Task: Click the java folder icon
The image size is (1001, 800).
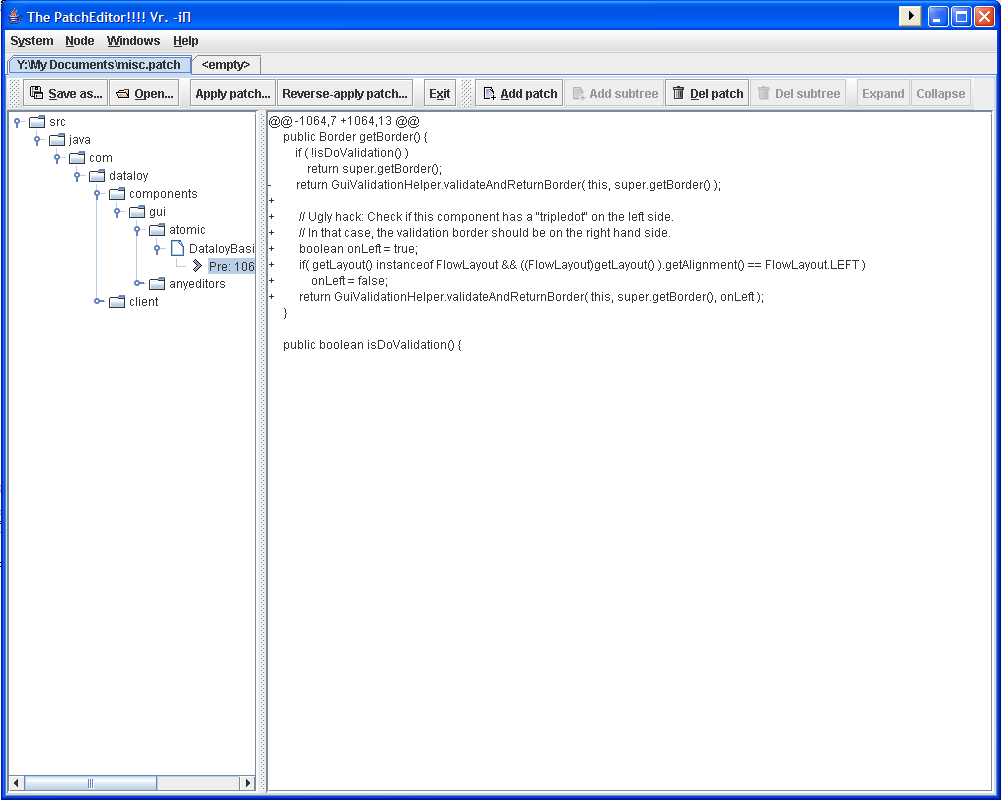Action: click(x=57, y=139)
